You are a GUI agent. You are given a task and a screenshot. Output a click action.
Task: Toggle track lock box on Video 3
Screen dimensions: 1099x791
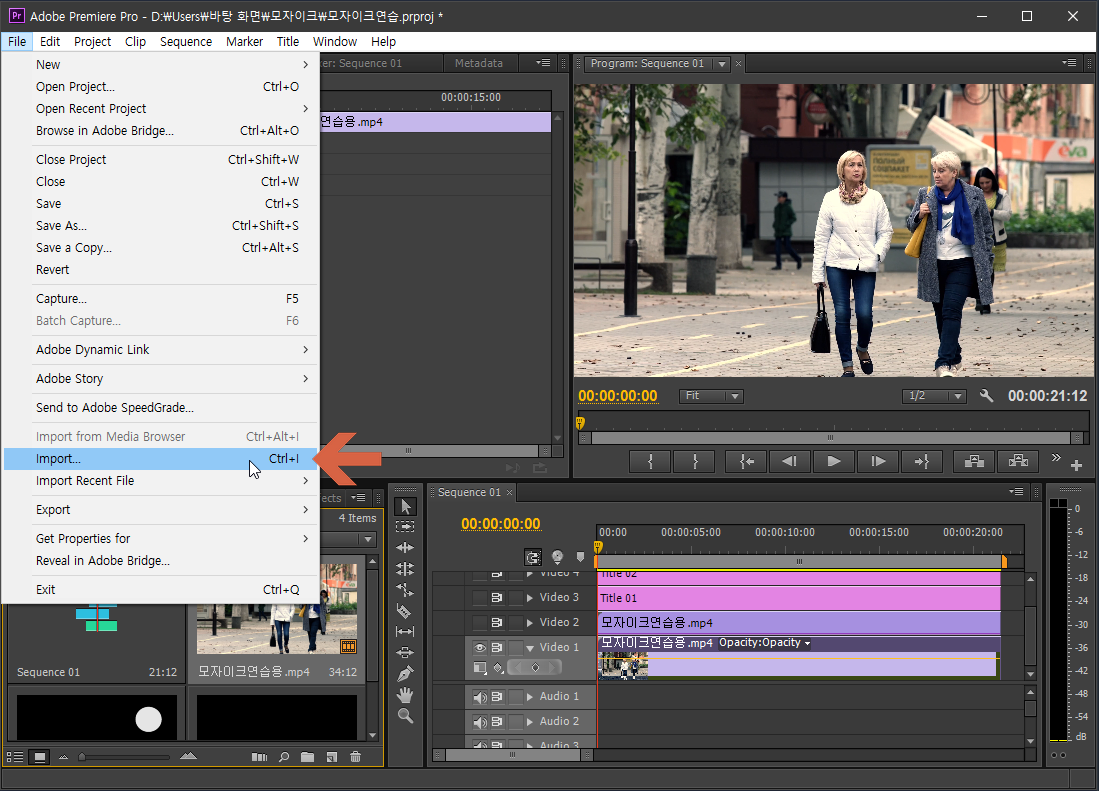[516, 598]
